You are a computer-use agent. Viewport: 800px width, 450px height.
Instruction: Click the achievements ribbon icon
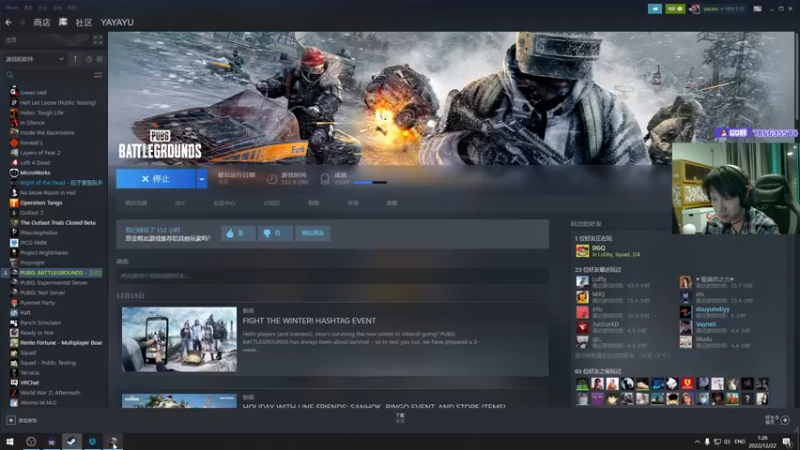tap(325, 179)
